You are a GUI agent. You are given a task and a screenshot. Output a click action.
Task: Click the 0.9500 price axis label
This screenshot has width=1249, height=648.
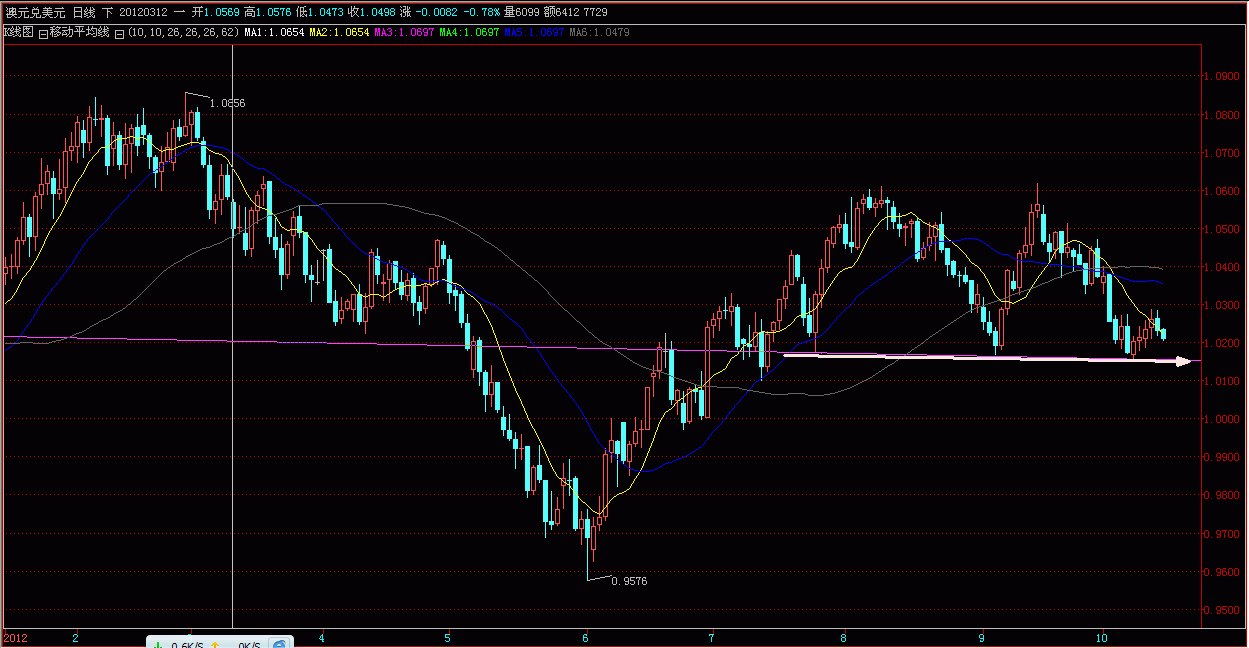pyautogui.click(x=1222, y=610)
